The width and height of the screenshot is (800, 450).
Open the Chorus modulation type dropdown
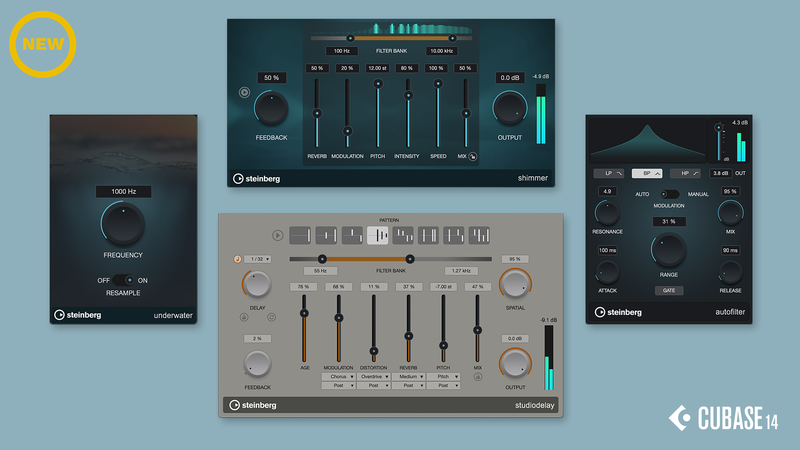point(338,377)
